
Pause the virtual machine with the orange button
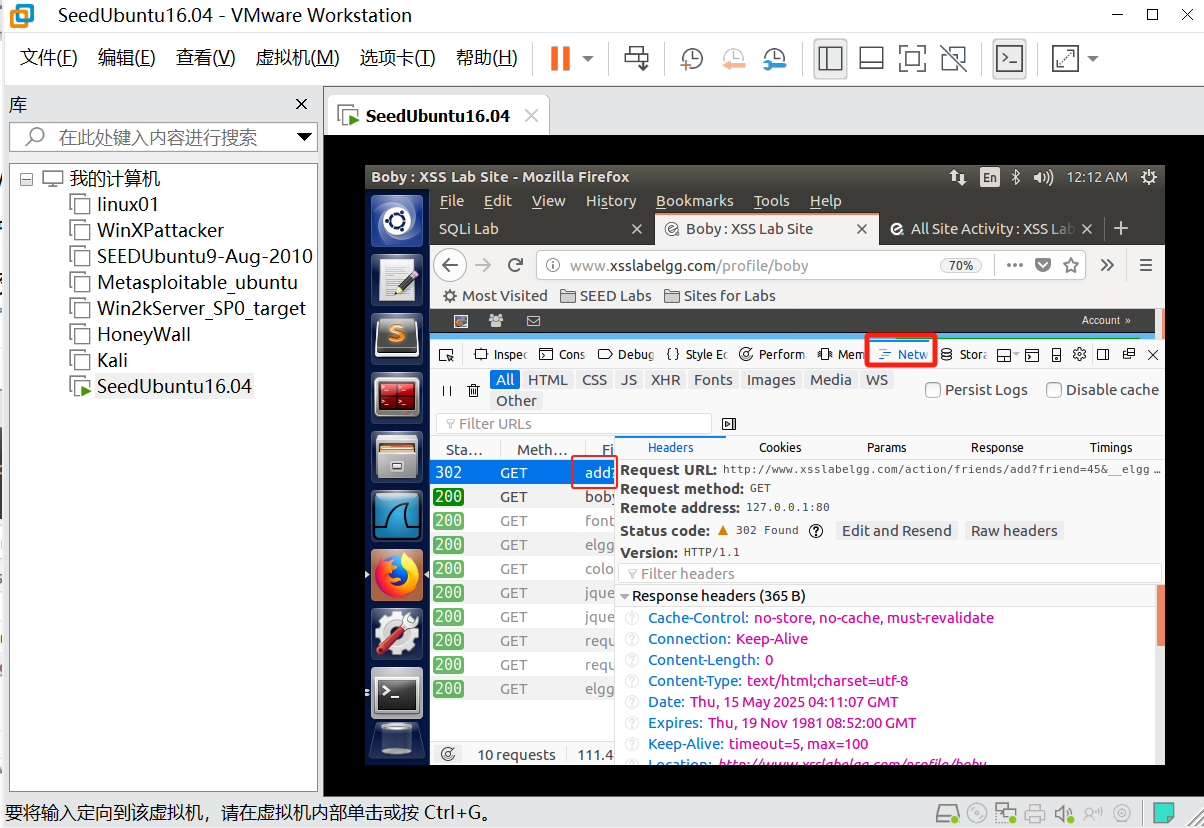point(560,59)
